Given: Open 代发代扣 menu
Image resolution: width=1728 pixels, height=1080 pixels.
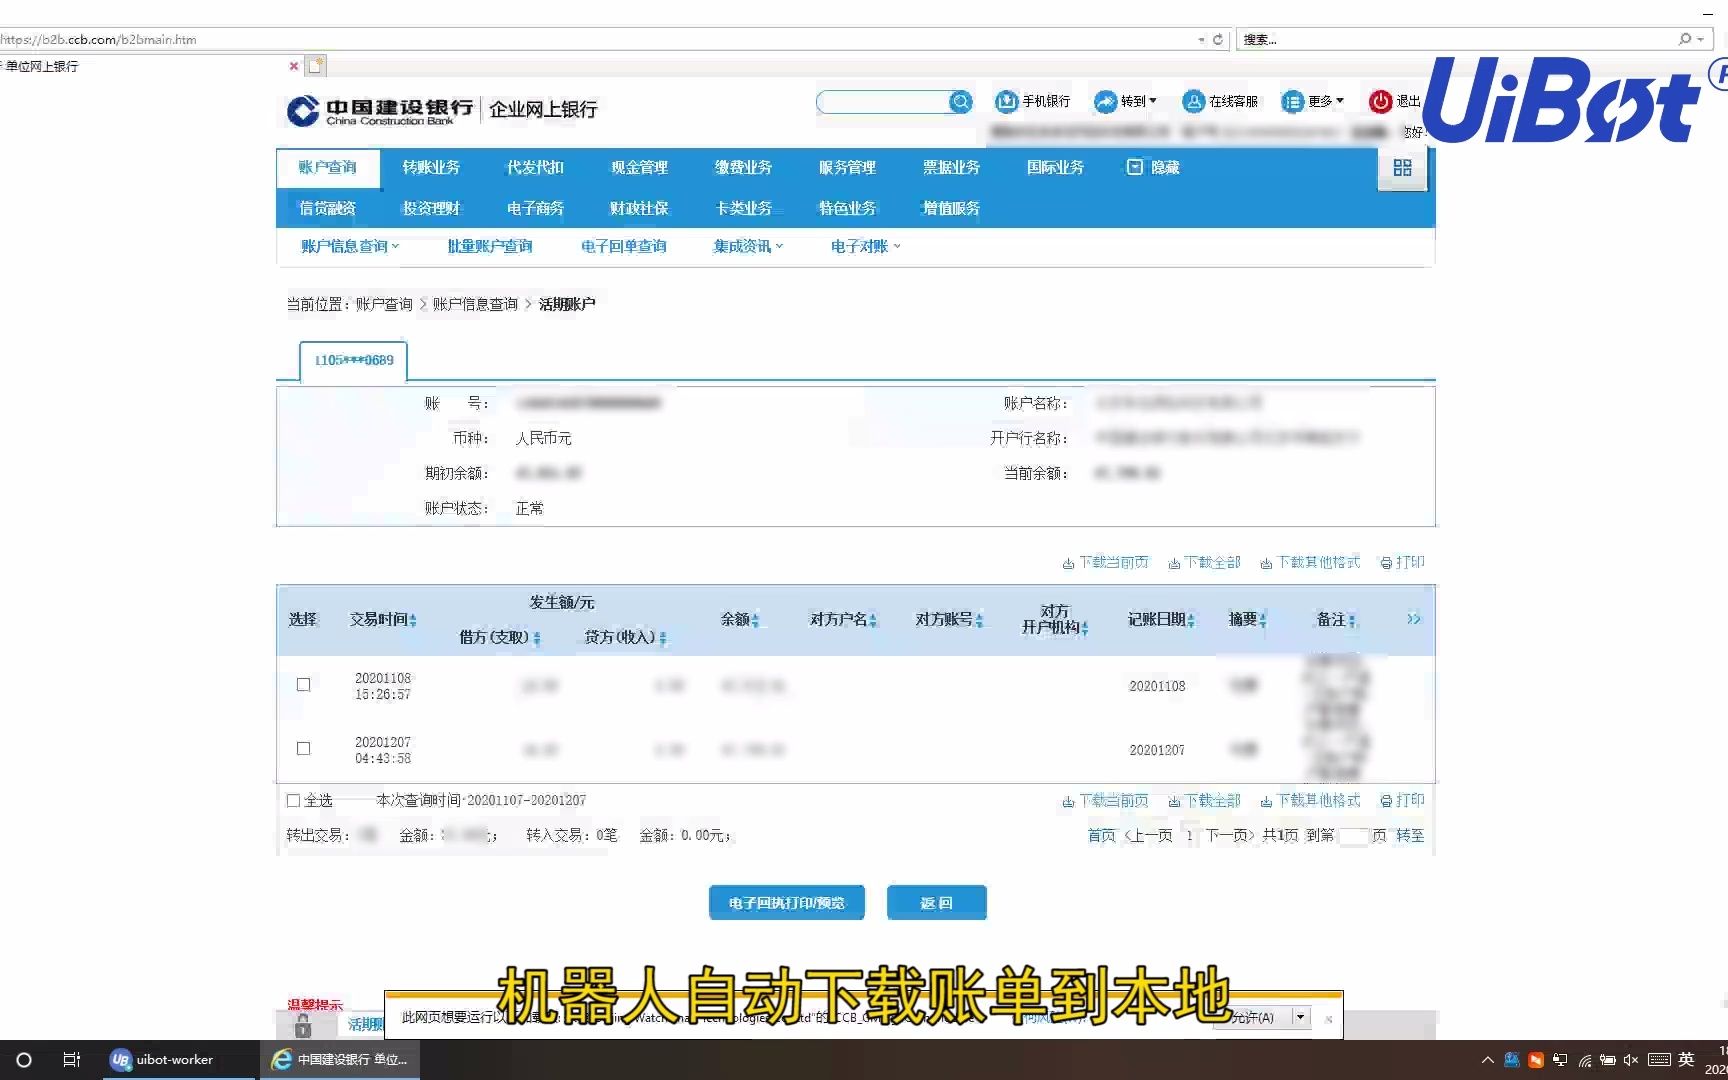Looking at the screenshot, I should [x=535, y=168].
